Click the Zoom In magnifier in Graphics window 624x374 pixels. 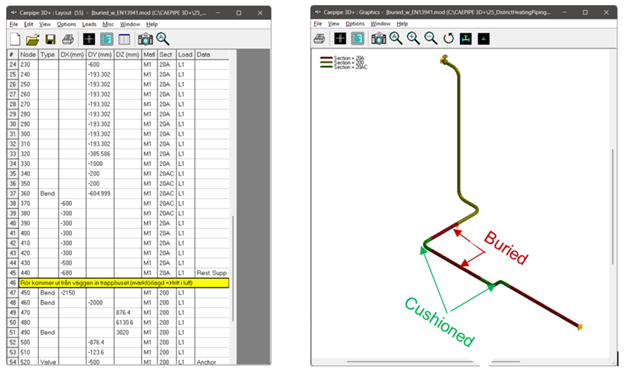point(413,39)
